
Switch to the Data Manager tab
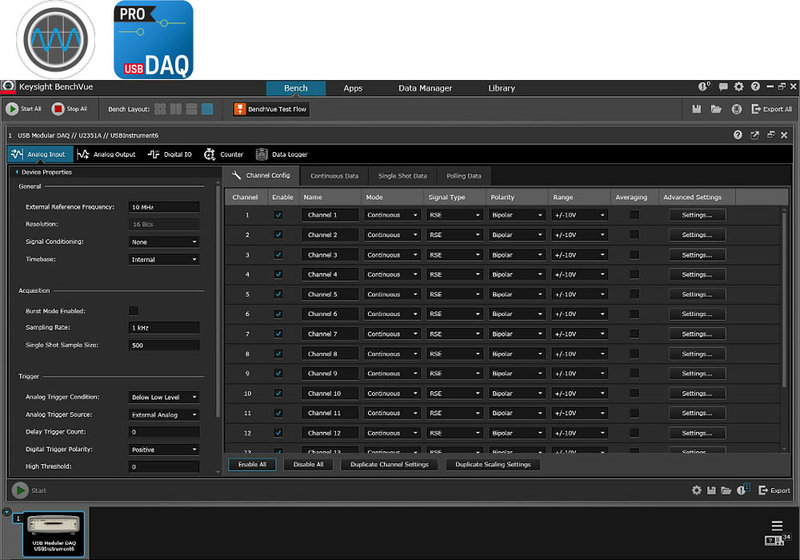425,88
